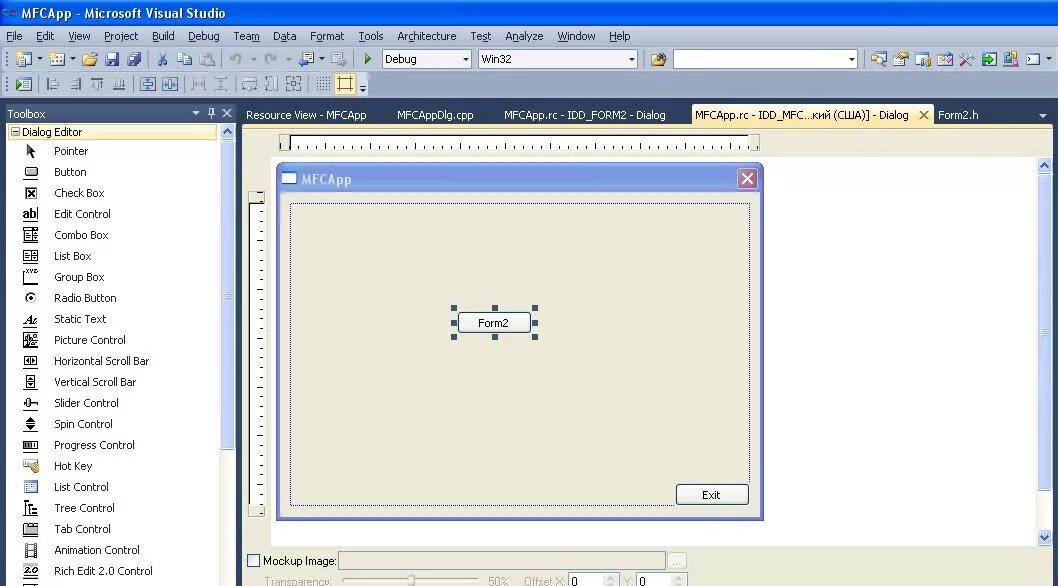Image resolution: width=1058 pixels, height=586 pixels.
Task: Click the Start Page toolbar icon
Action: 989,59
